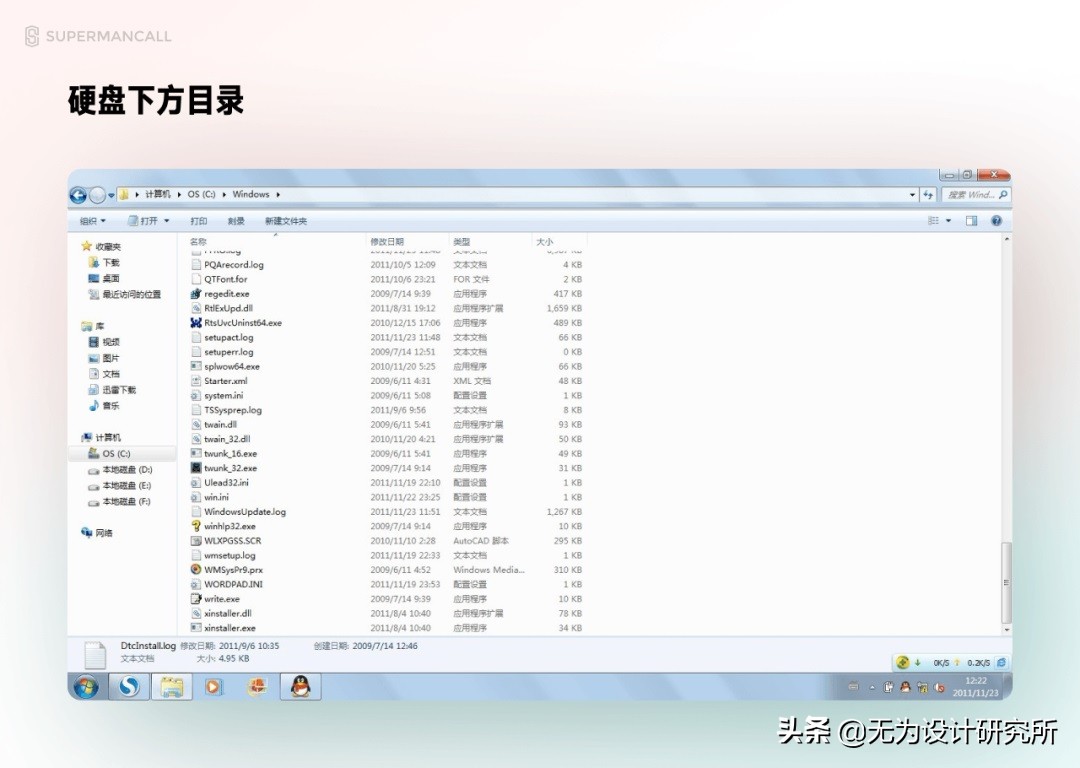Image resolution: width=1080 pixels, height=768 pixels.
Task: Click the 刻录 (Burn) toolbar item
Action: (237, 221)
